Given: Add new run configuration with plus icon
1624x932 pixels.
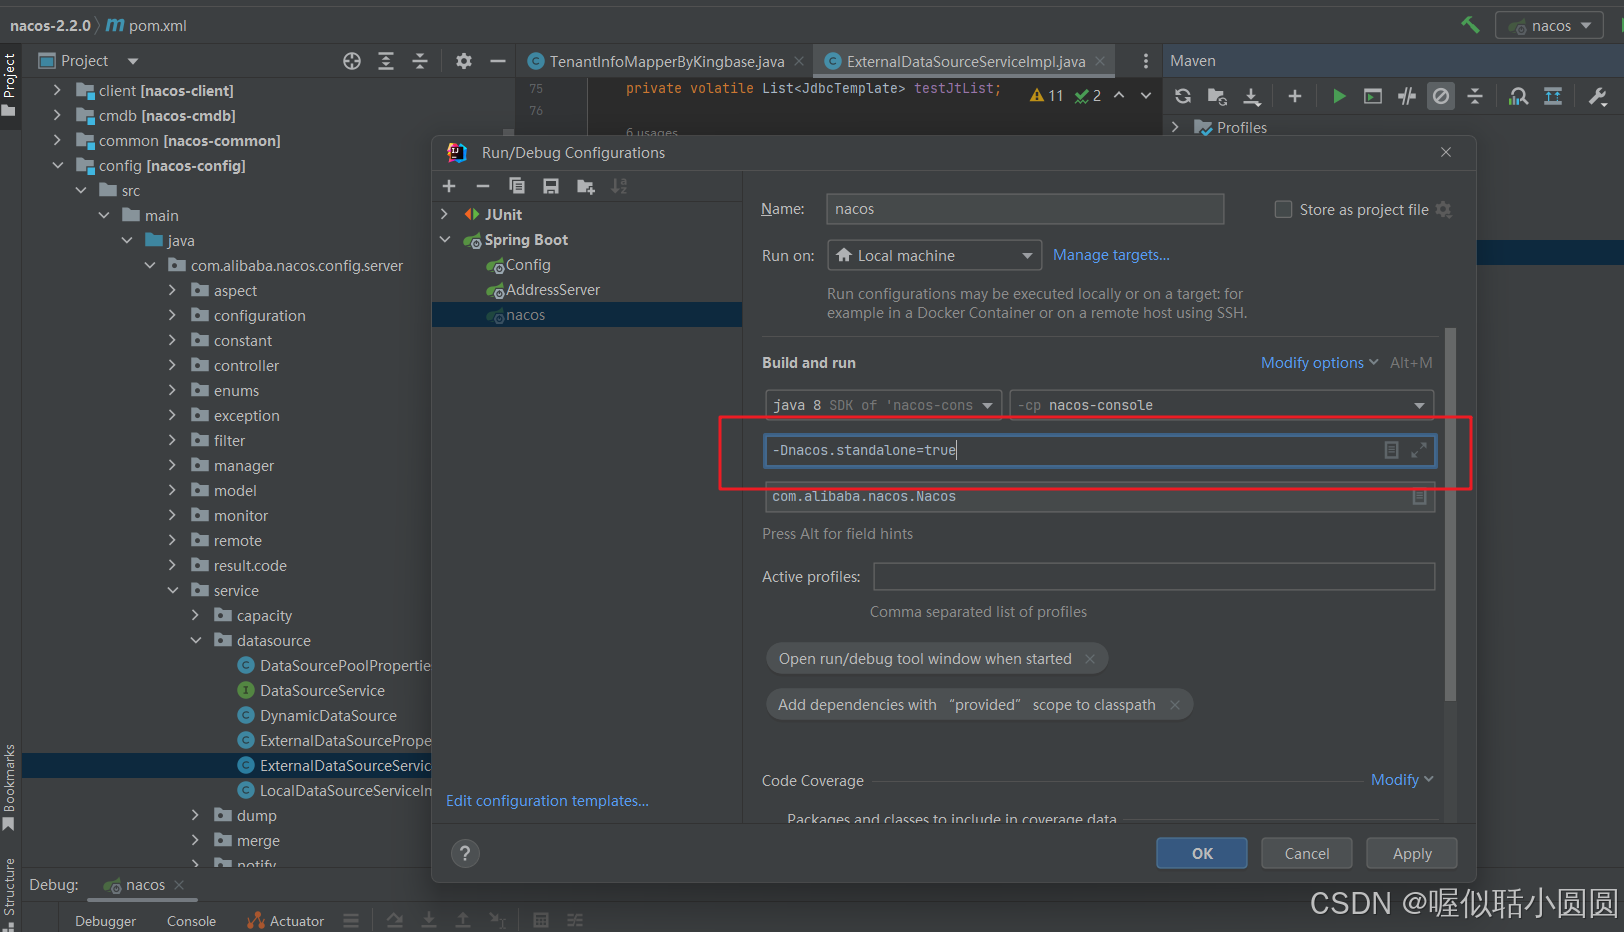Looking at the screenshot, I should (449, 186).
